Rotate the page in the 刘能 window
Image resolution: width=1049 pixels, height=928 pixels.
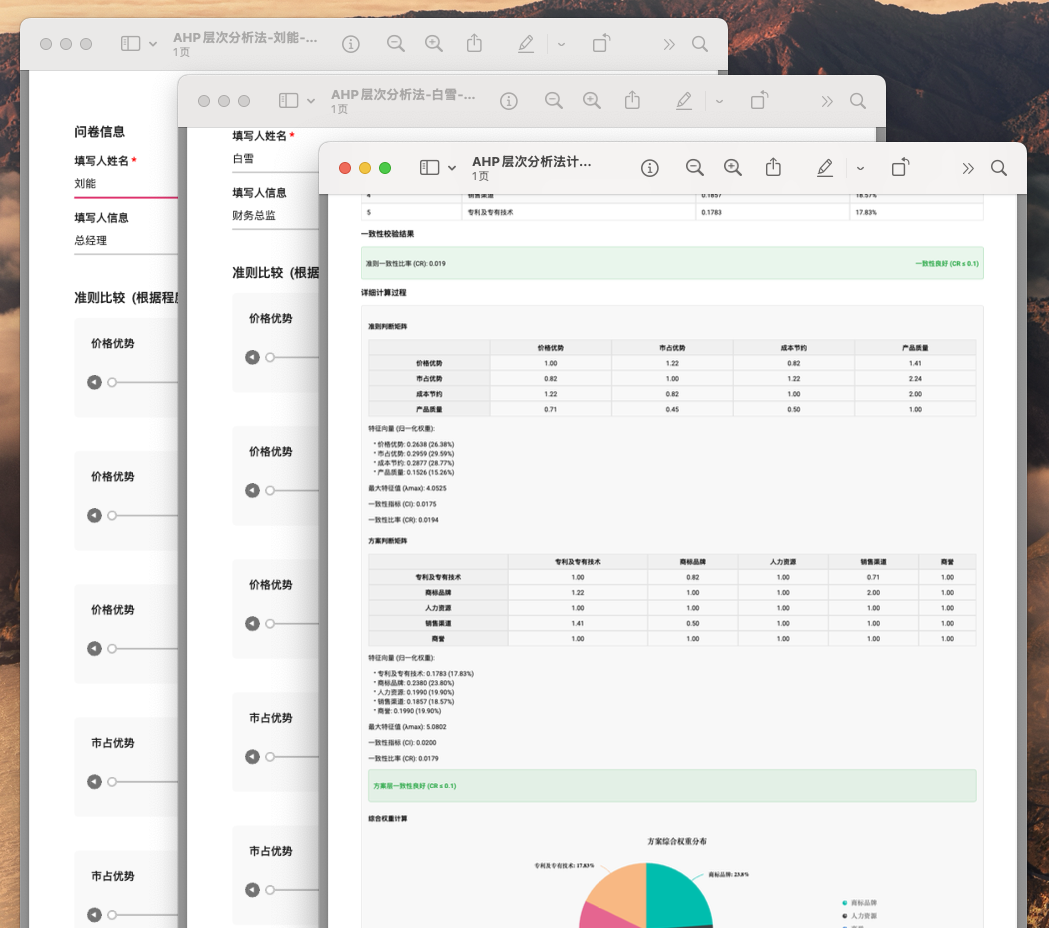click(x=601, y=43)
